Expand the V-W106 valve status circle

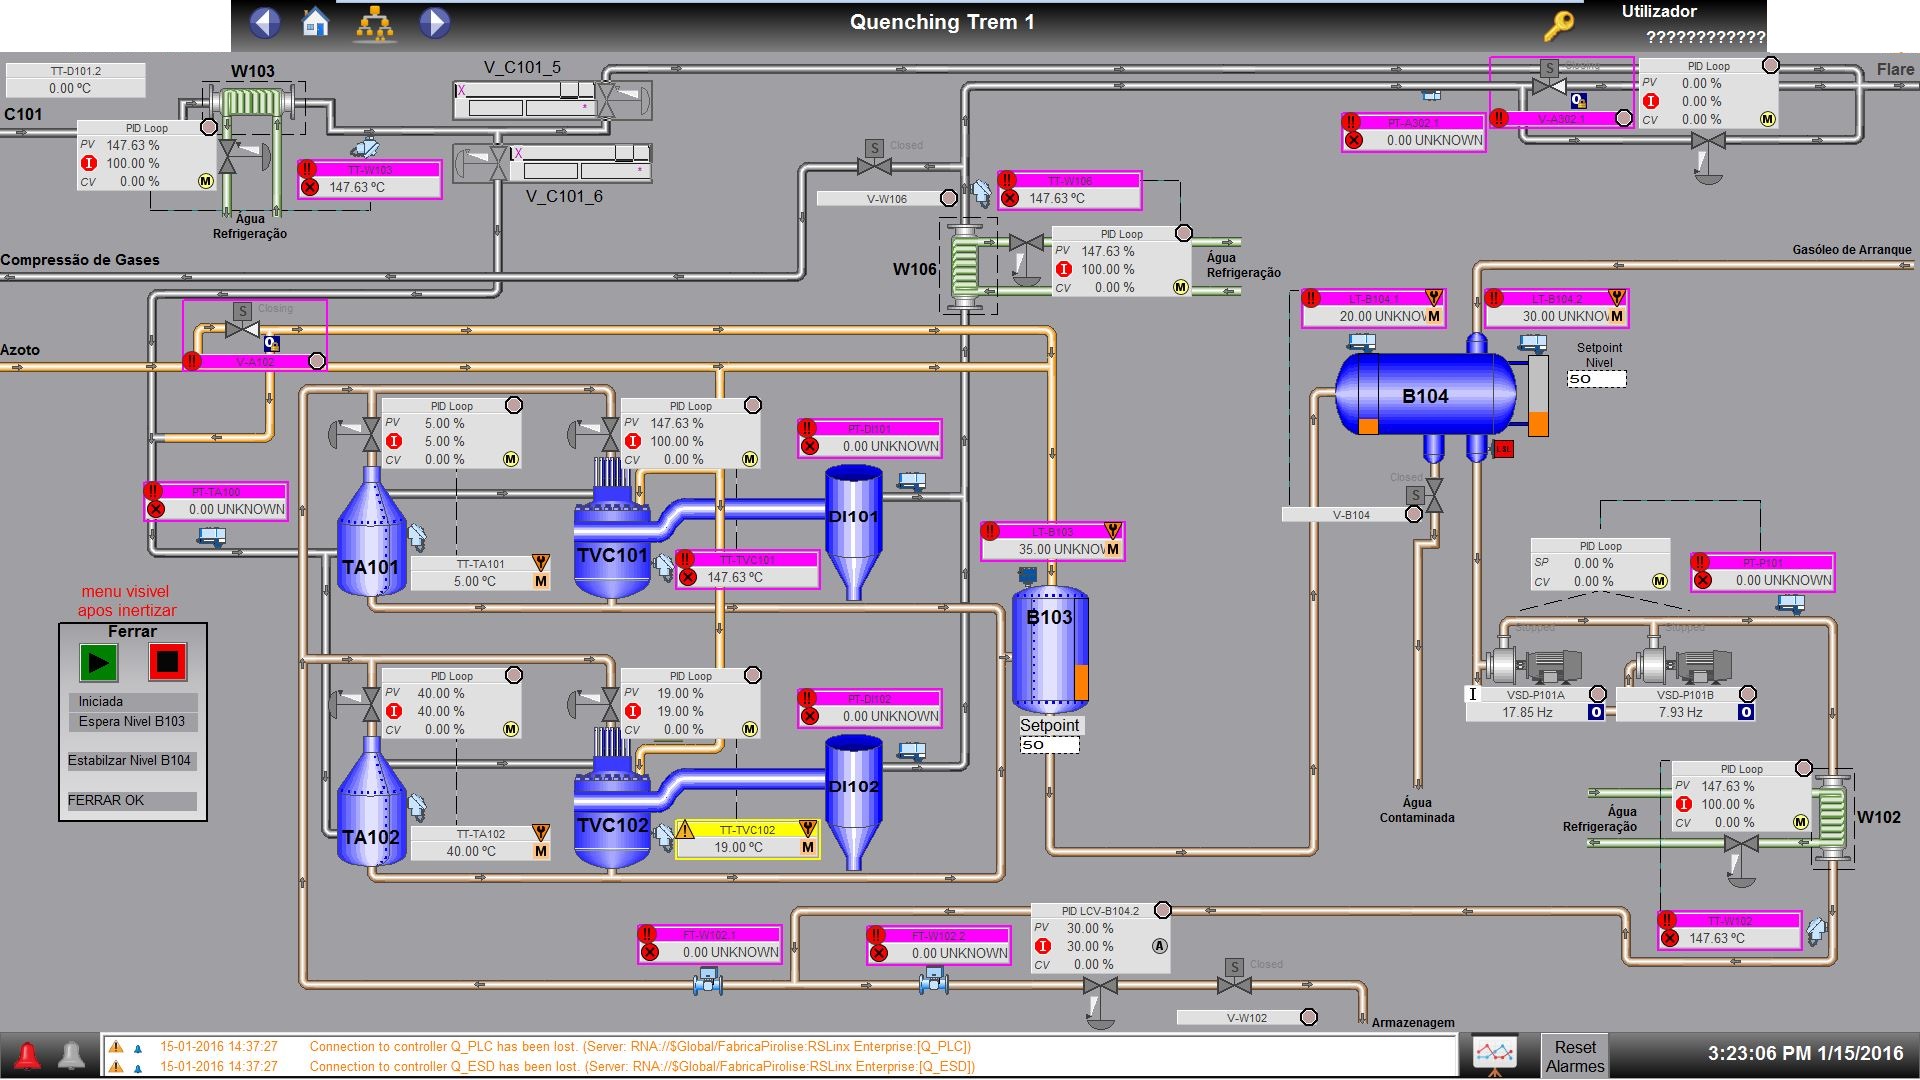(x=948, y=199)
